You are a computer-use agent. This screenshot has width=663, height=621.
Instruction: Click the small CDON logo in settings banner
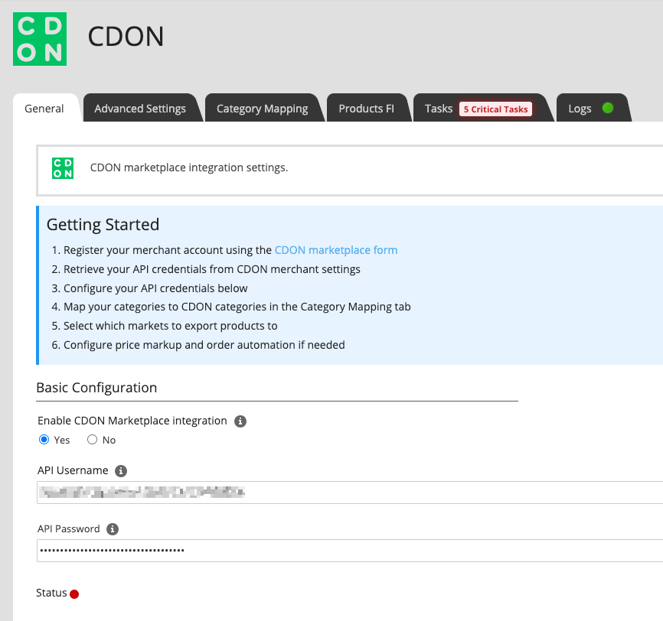point(63,168)
